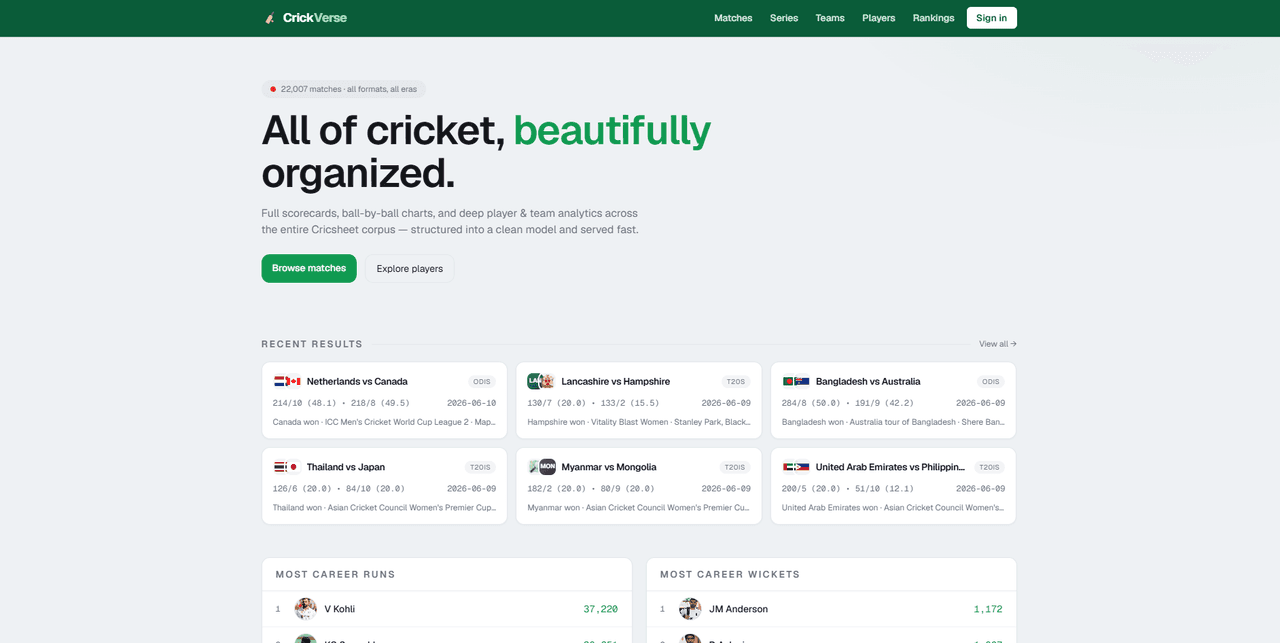Screen dimensions: 1280x643
Task: Open Netherlands vs Canada match card
Action: pos(384,400)
